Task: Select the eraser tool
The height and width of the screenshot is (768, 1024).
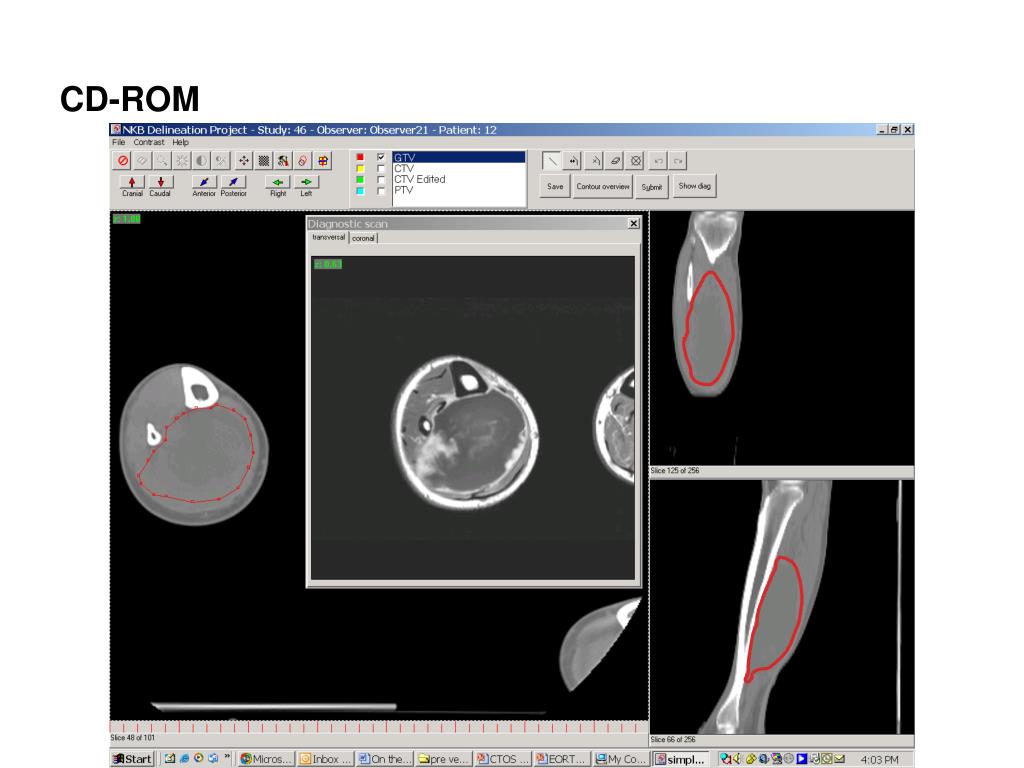Action: [x=615, y=161]
